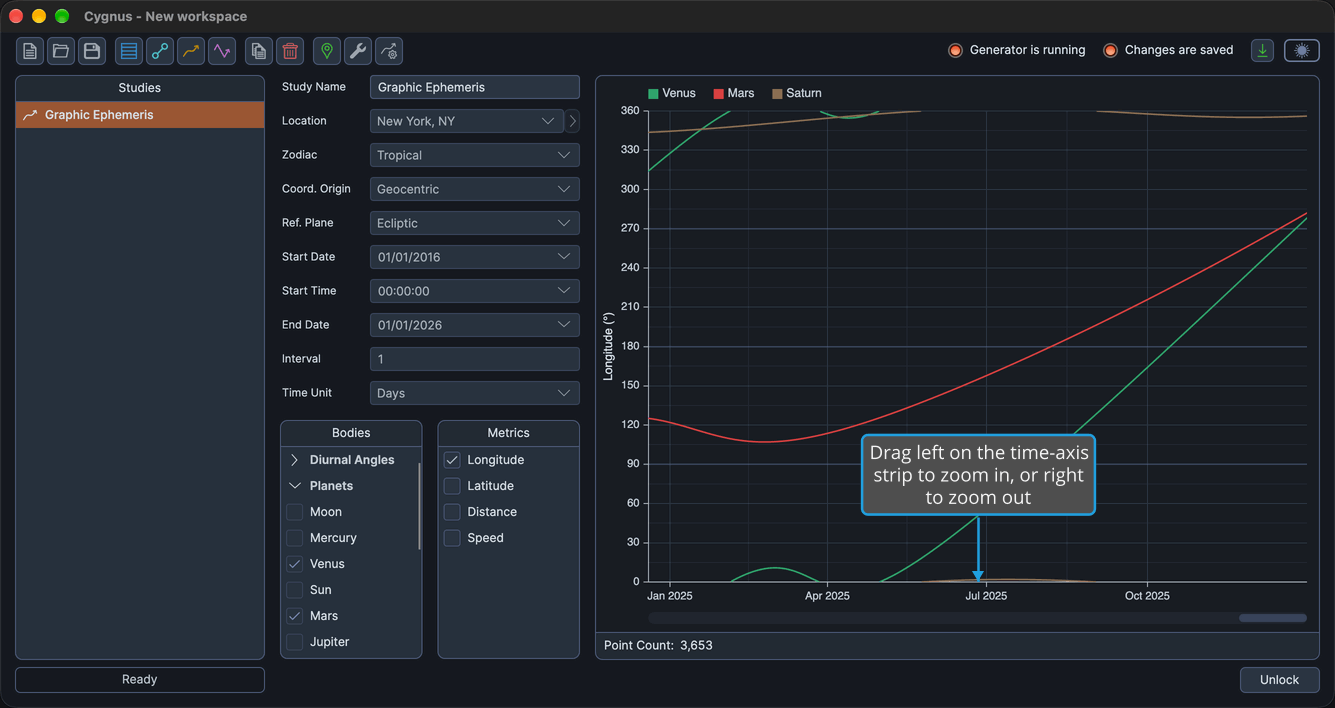Collapse the Planets group
Screen dimensions: 1335x708
coord(295,486)
